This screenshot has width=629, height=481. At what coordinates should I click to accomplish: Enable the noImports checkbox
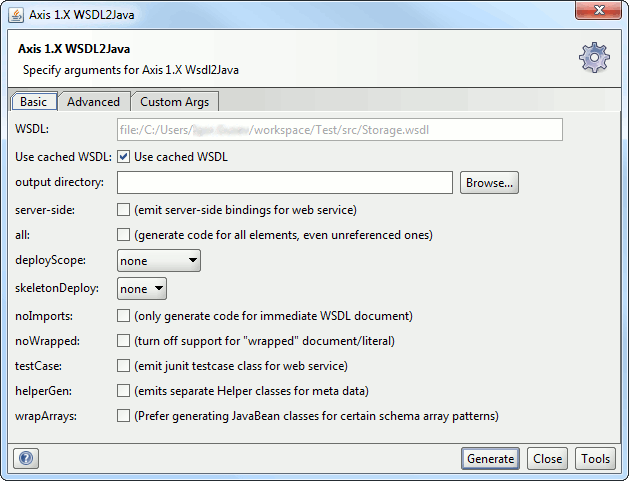124,315
